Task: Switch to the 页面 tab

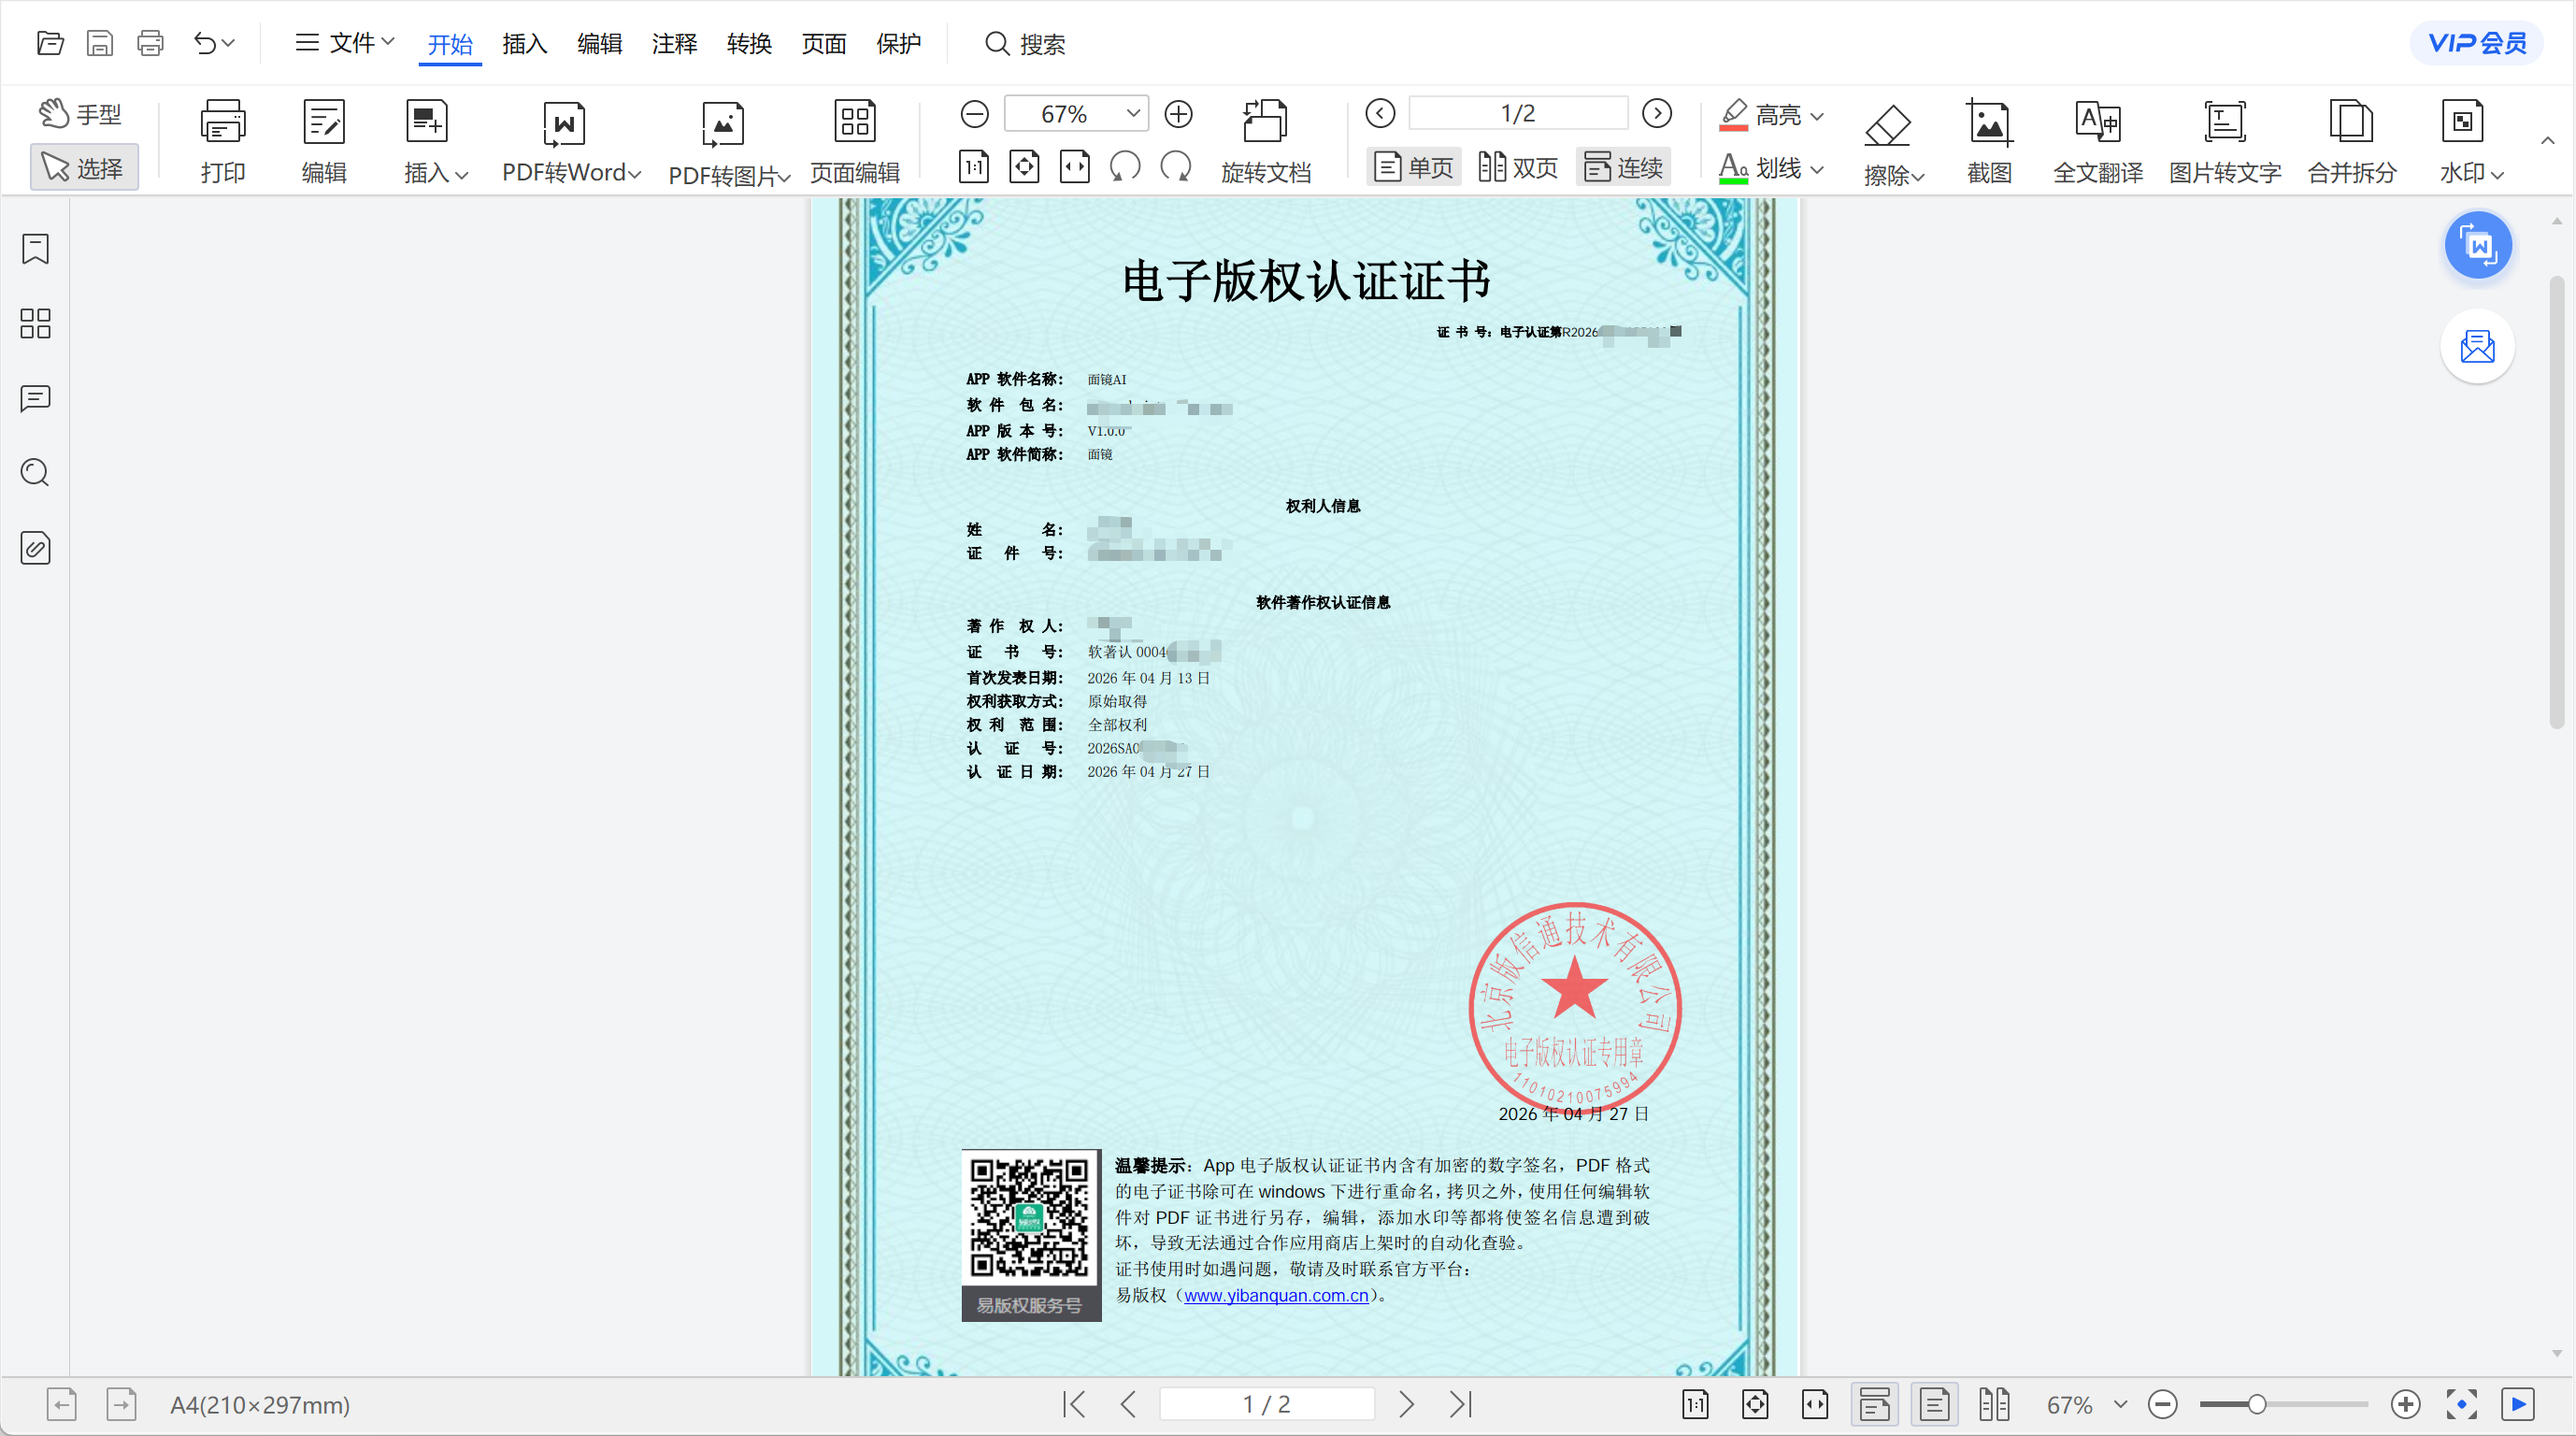Action: pos(824,44)
